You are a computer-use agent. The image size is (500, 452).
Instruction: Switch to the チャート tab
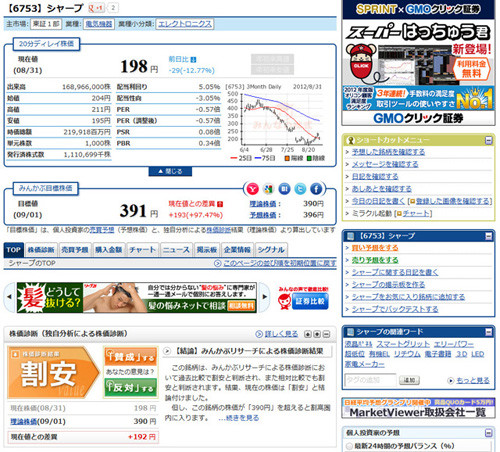click(x=143, y=250)
